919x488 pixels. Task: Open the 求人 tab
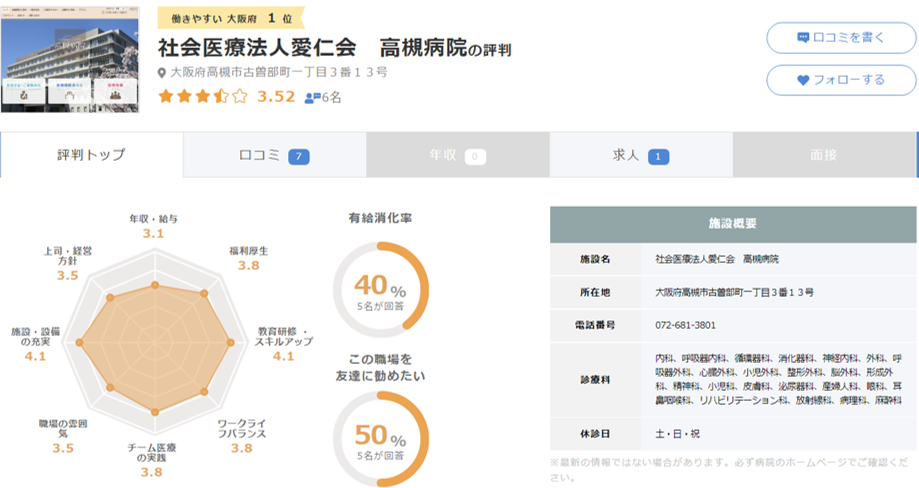[x=641, y=155]
